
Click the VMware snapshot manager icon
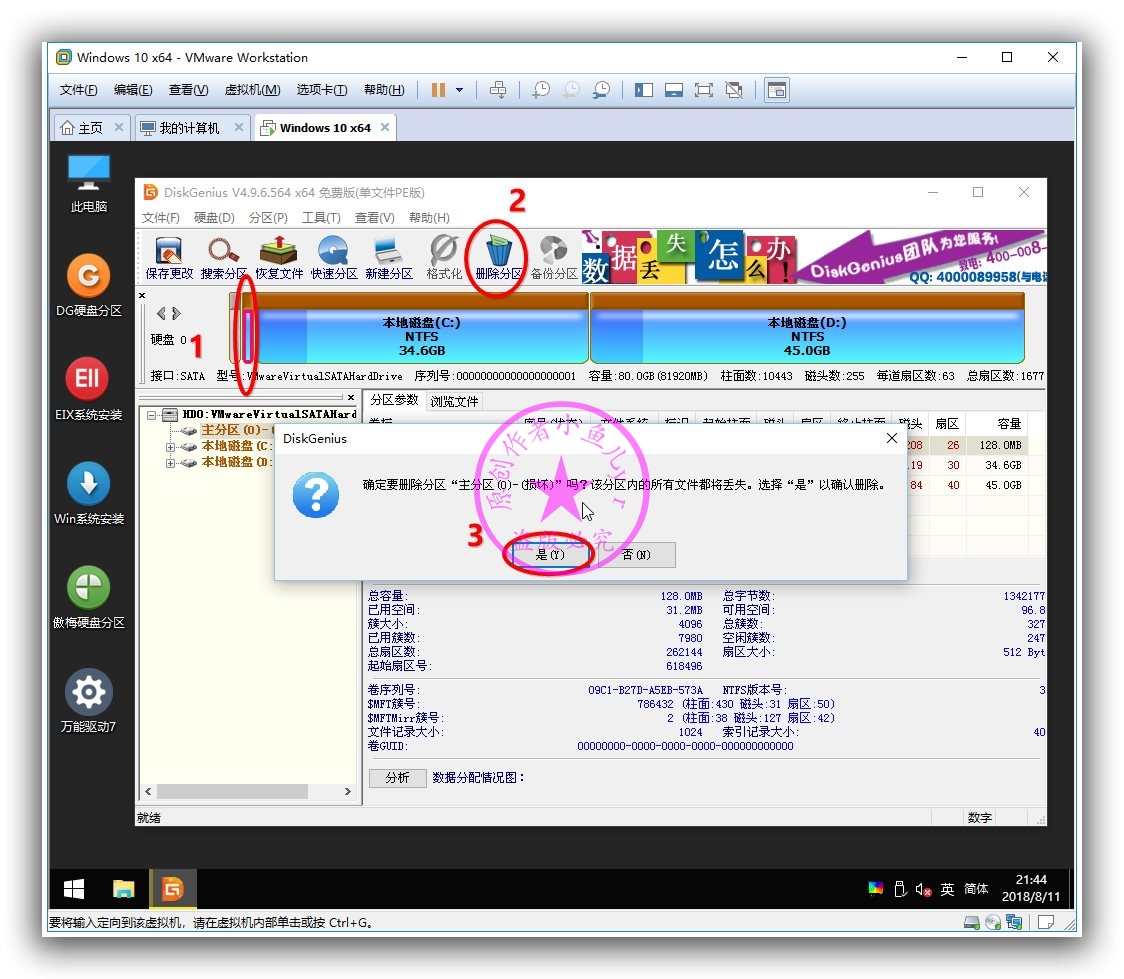point(601,90)
